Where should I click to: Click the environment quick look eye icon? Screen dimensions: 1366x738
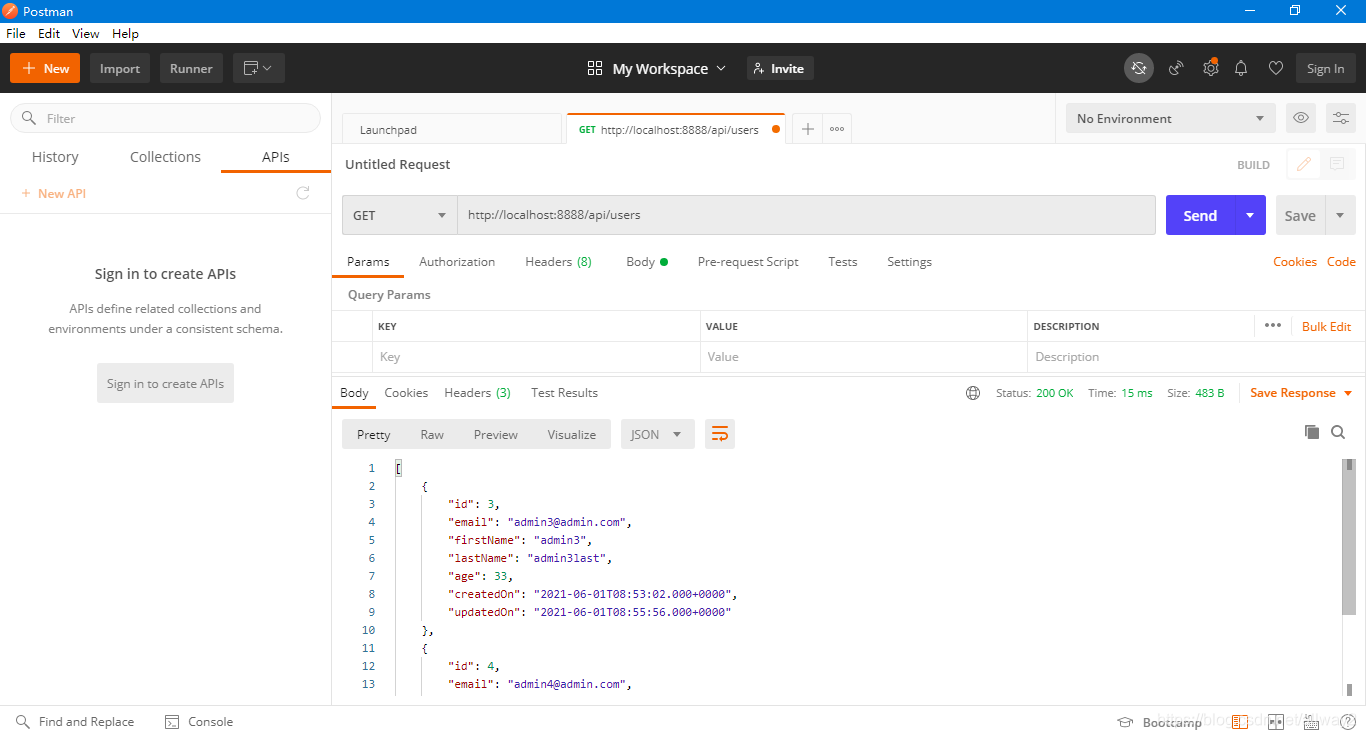coord(1300,118)
